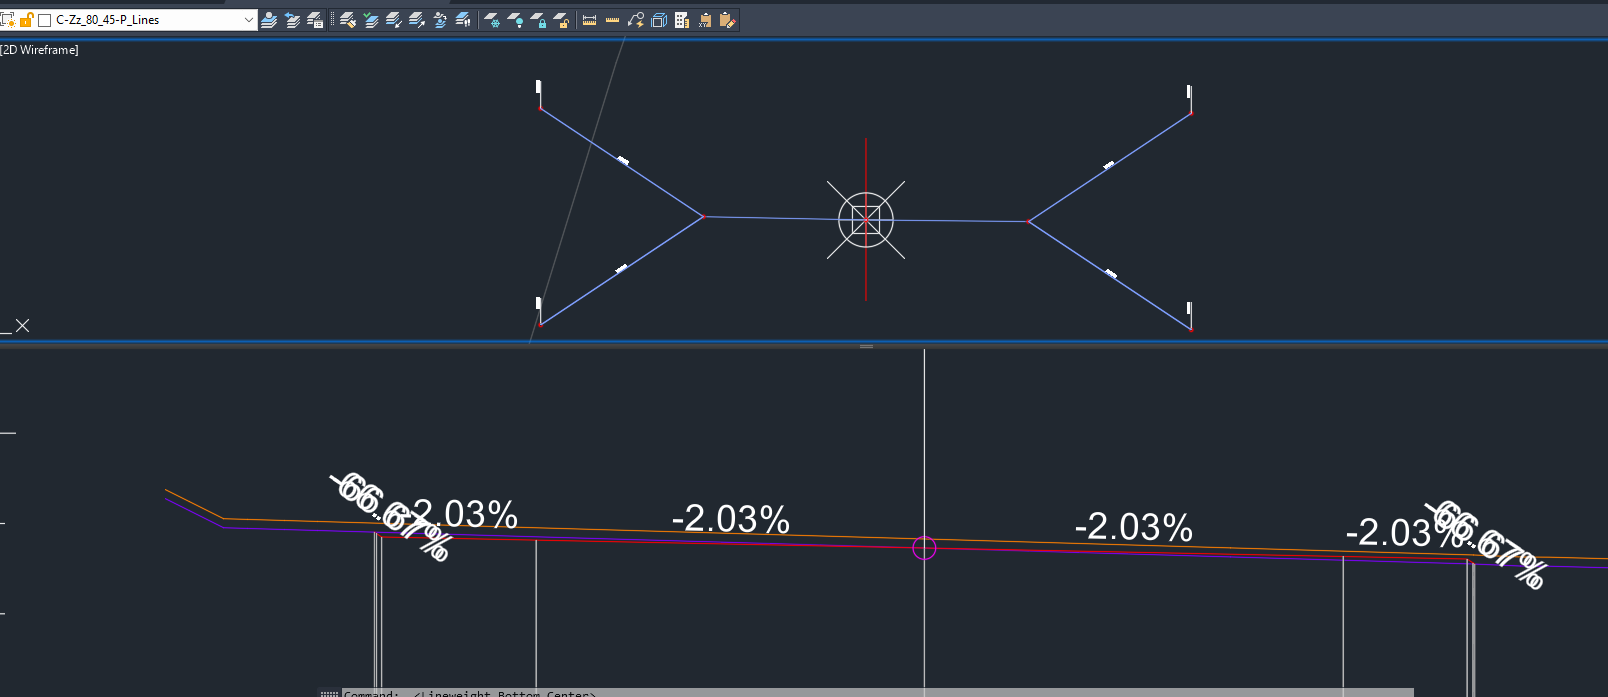Click the Layer Freeze snowflake icon
The width and height of the screenshot is (1608, 697).
point(492,20)
